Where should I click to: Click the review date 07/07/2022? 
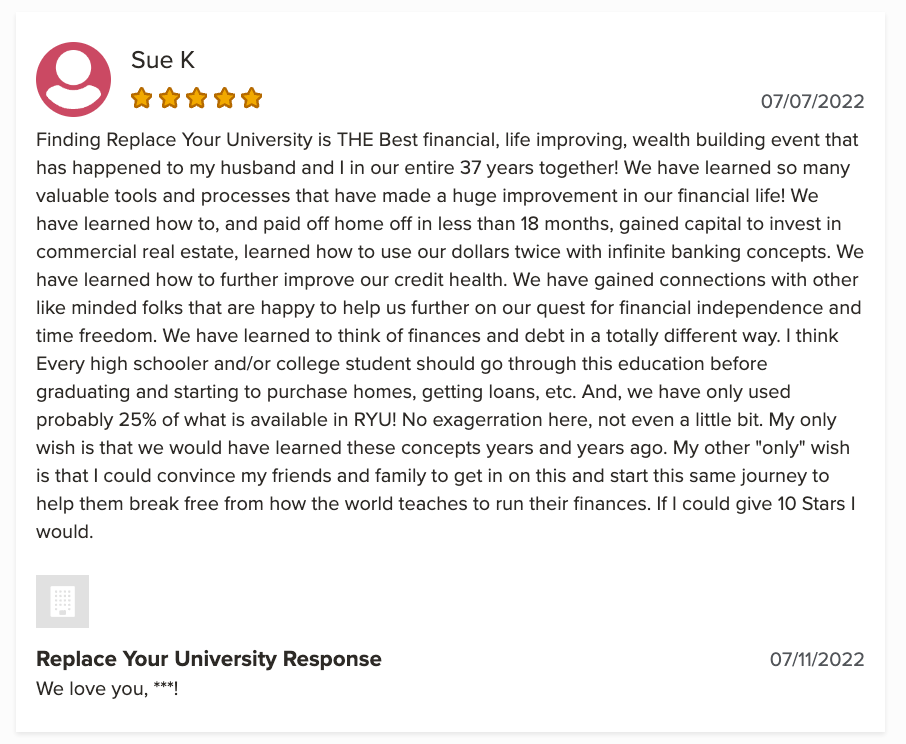click(812, 101)
